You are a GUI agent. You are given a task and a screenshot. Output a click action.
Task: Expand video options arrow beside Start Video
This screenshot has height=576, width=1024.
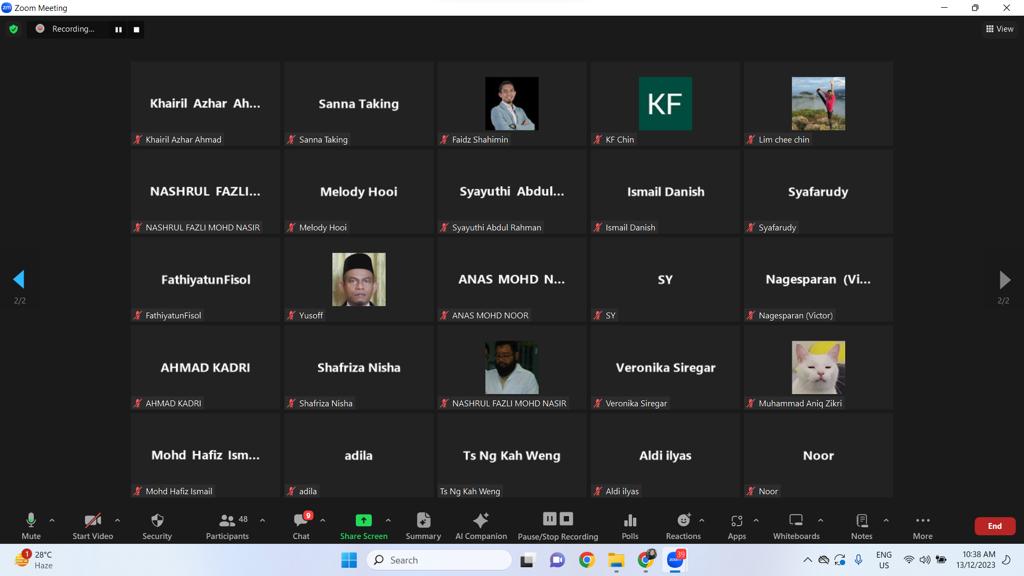pyautogui.click(x=117, y=520)
